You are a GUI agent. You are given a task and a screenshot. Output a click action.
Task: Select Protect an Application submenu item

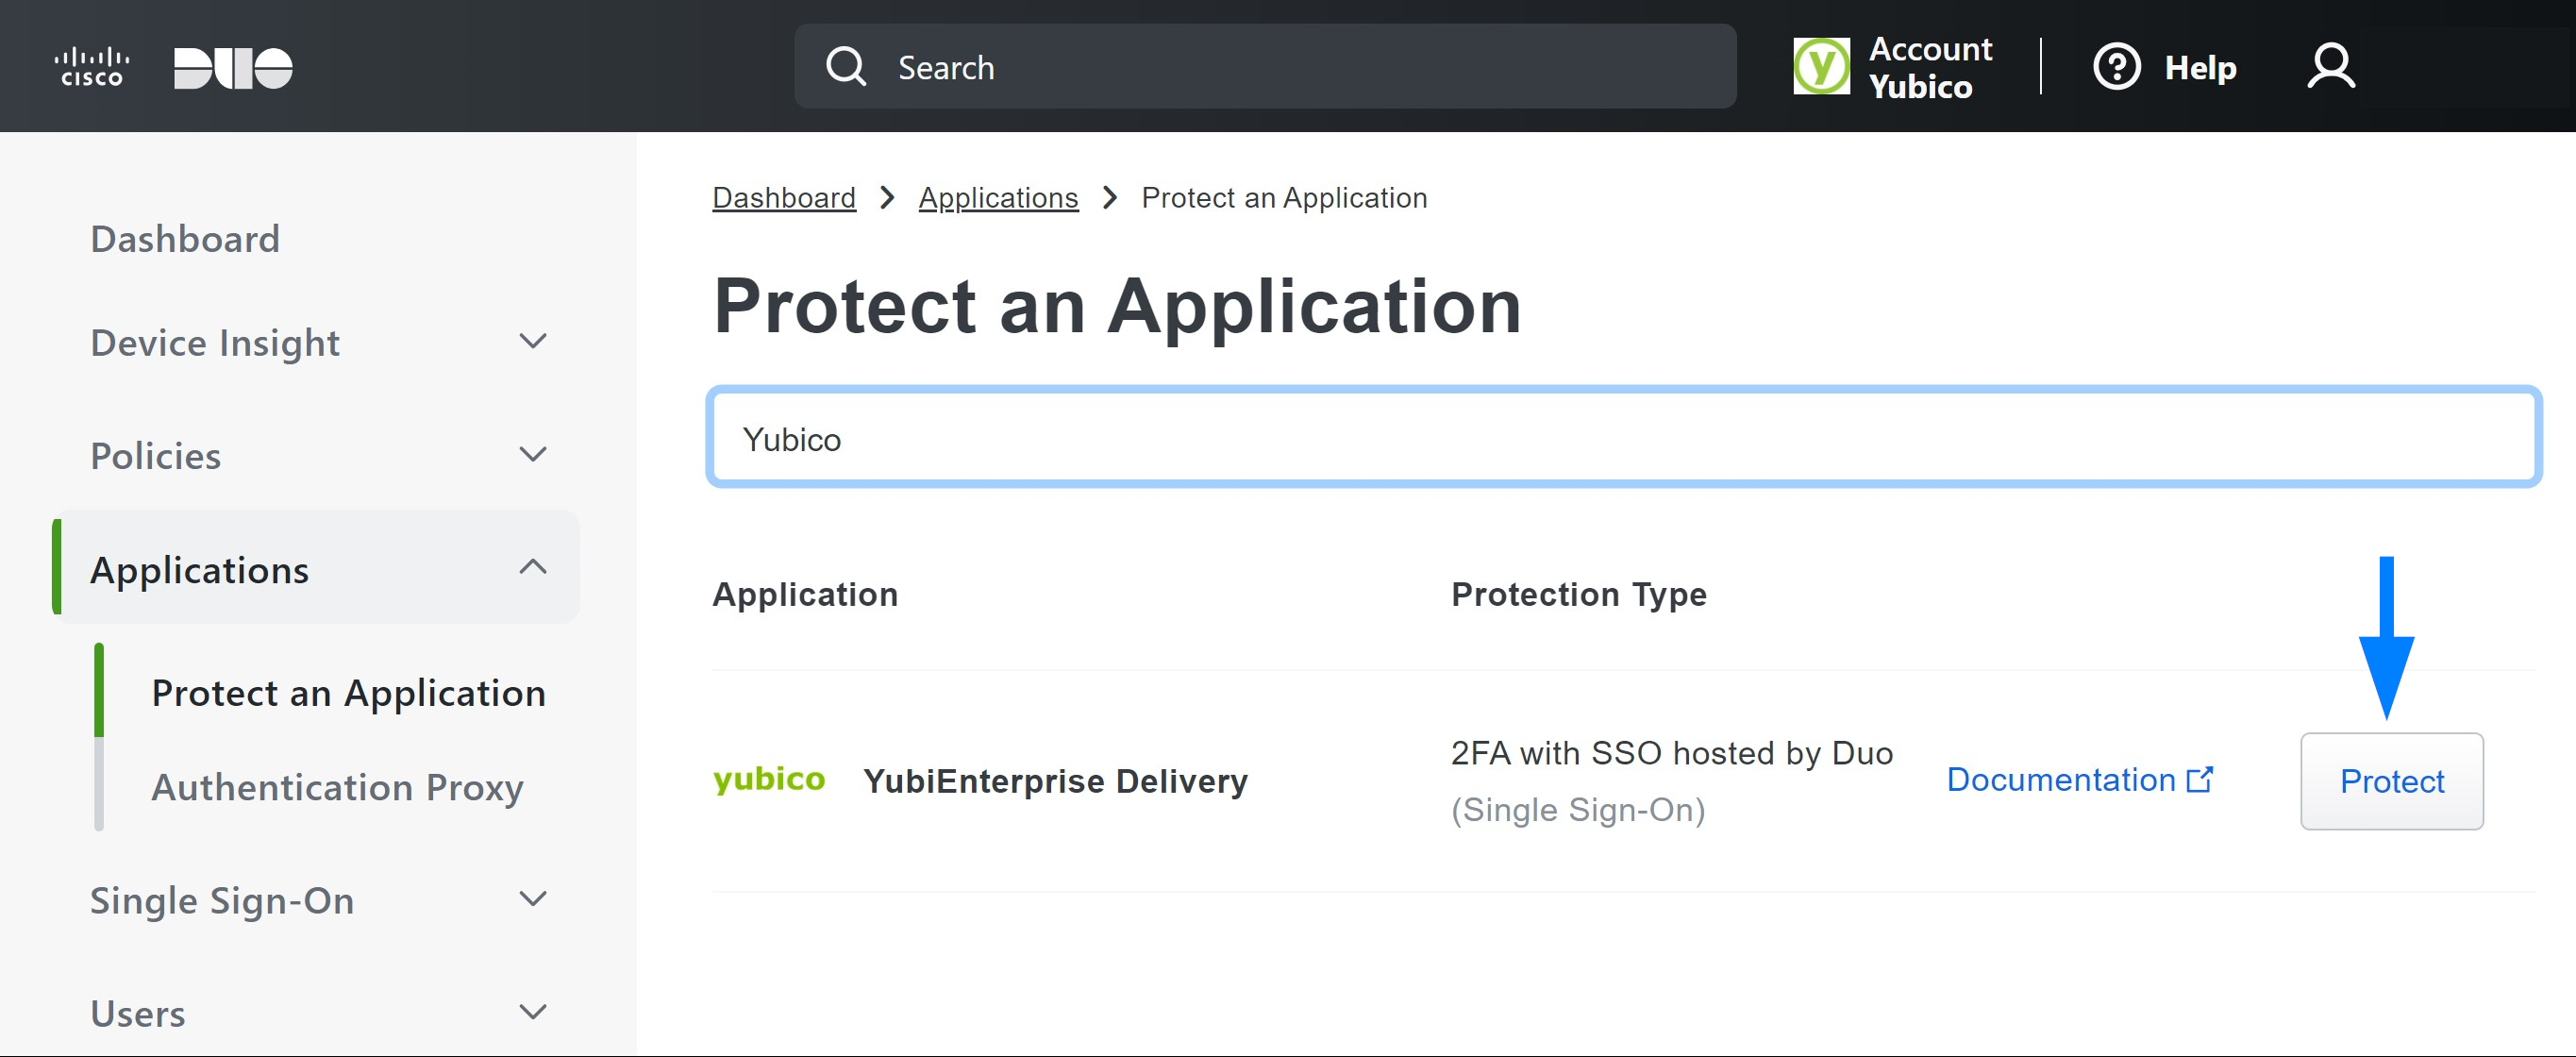[x=348, y=693]
